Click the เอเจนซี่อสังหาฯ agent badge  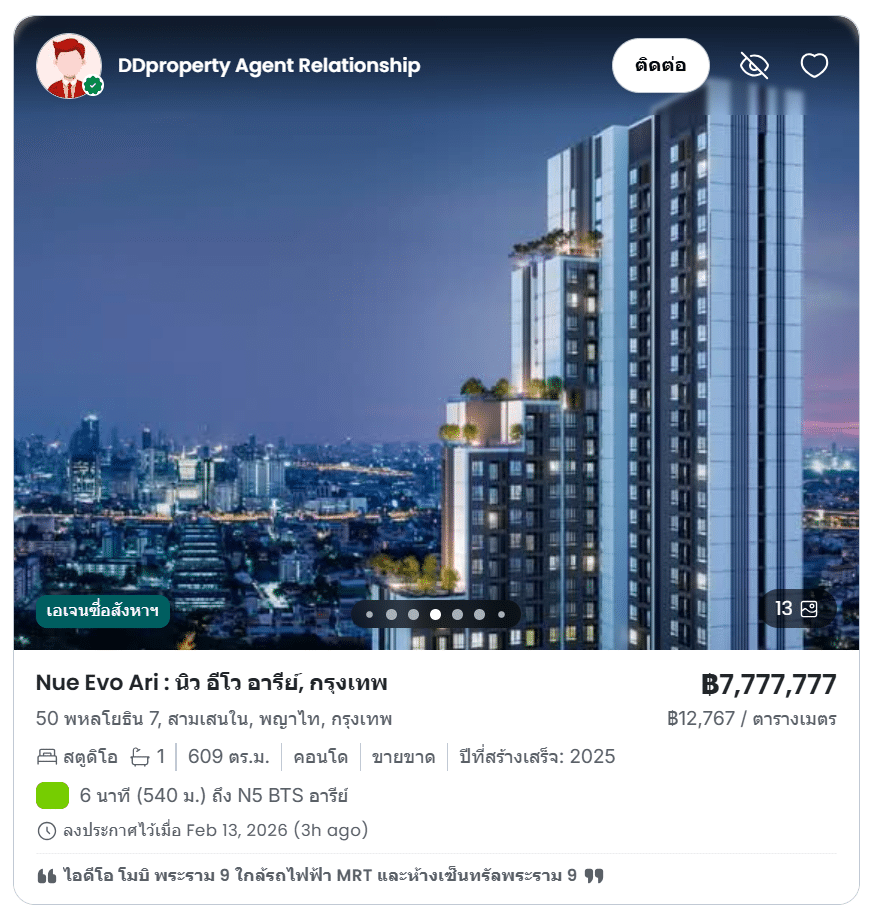click(103, 611)
